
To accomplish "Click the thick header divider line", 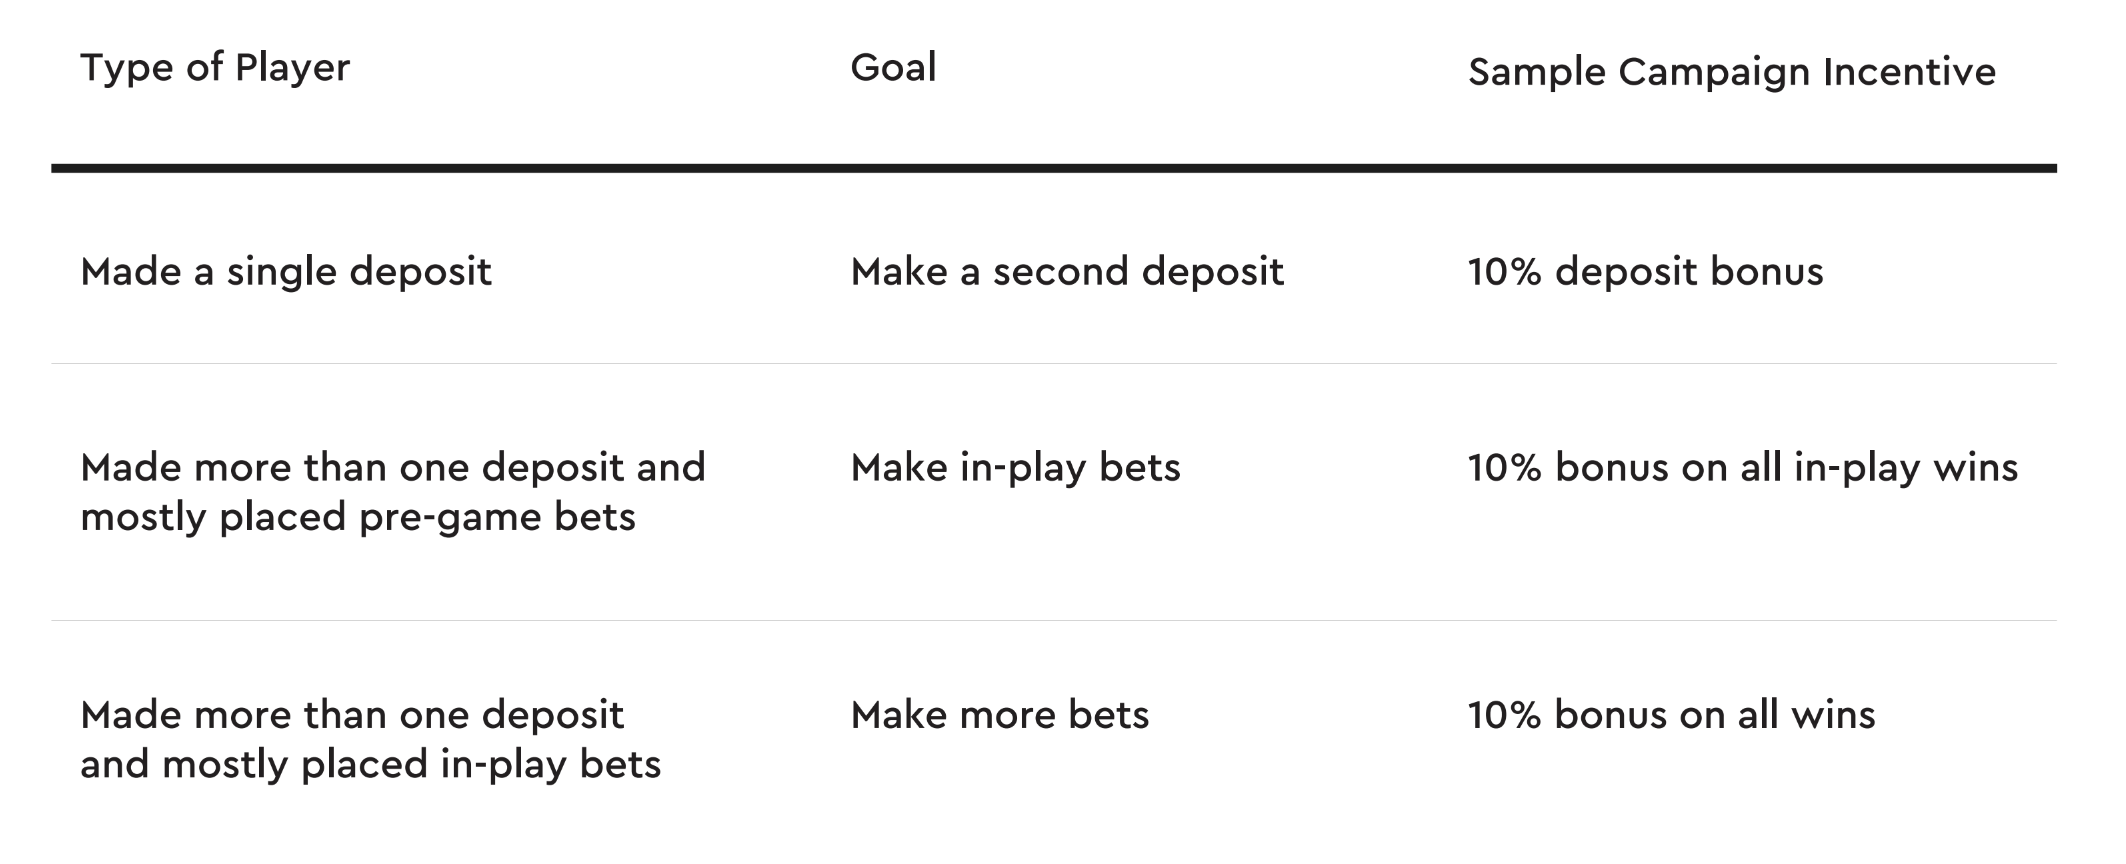I will (1054, 168).
